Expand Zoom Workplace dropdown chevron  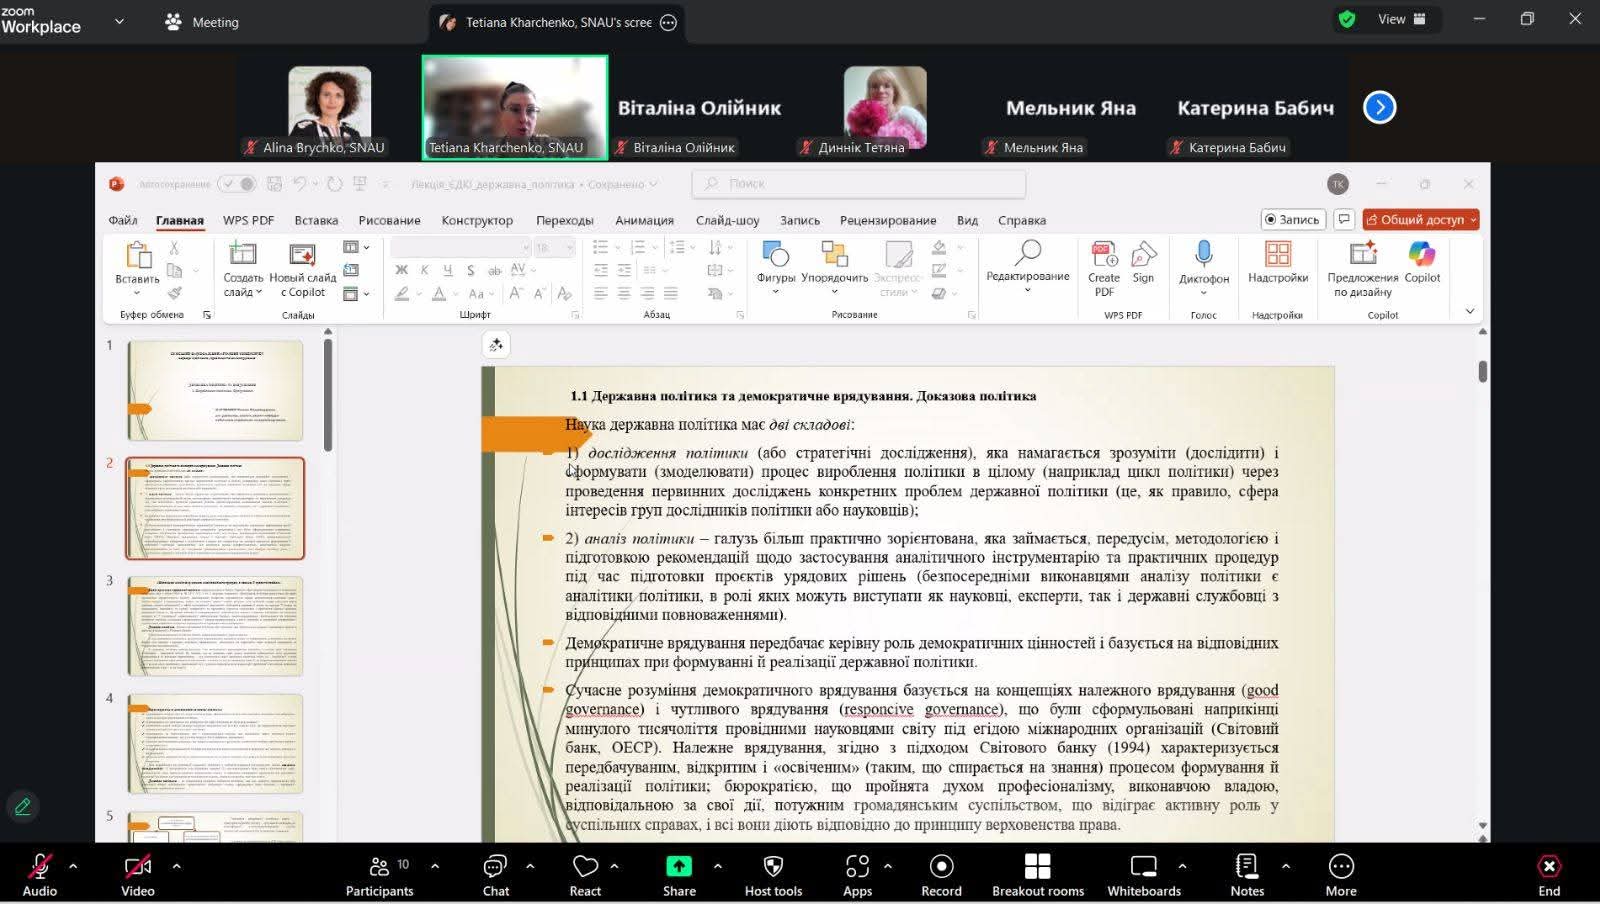[119, 21]
